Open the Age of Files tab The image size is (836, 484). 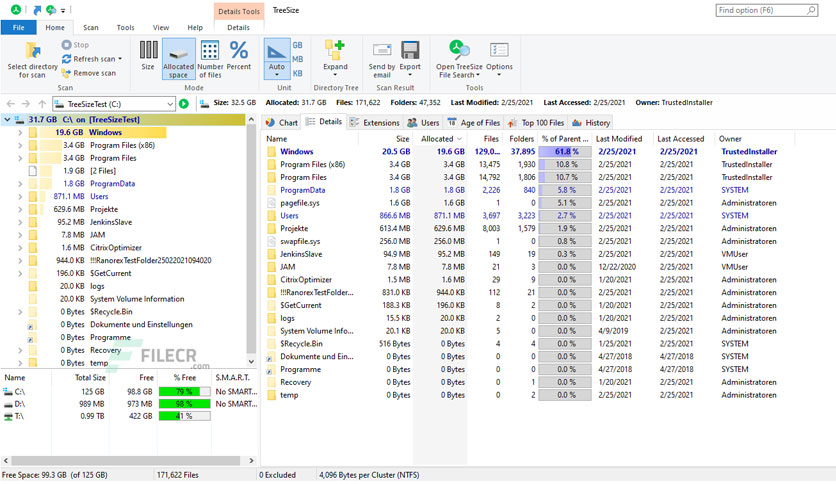[x=473, y=123]
